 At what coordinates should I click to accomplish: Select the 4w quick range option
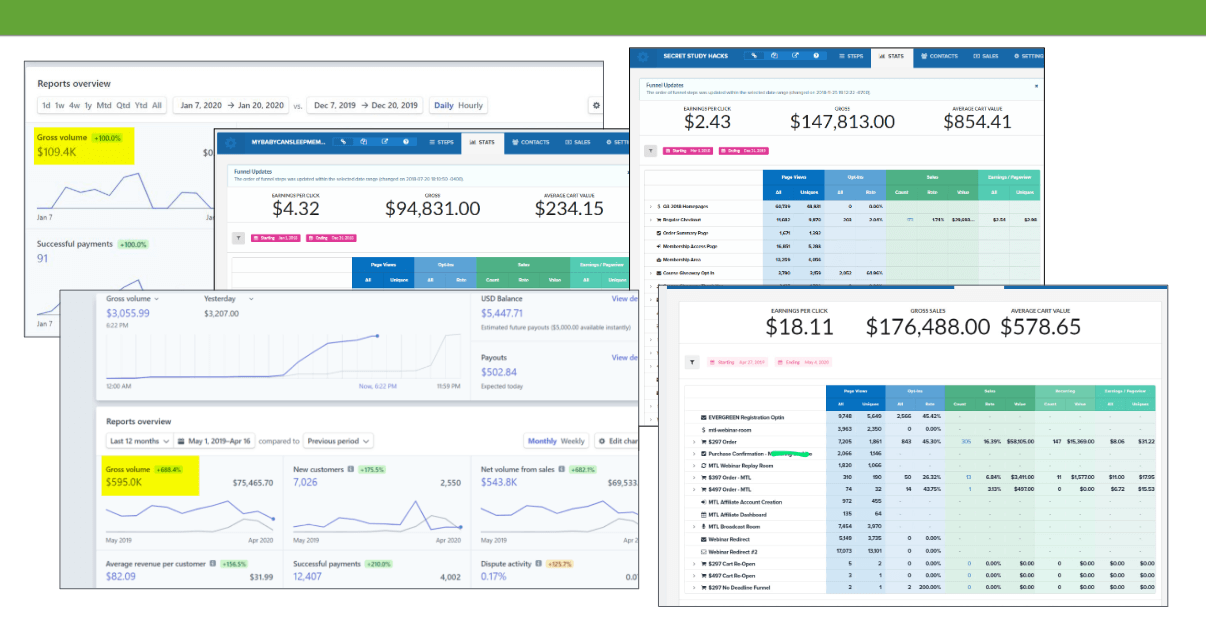(74, 105)
